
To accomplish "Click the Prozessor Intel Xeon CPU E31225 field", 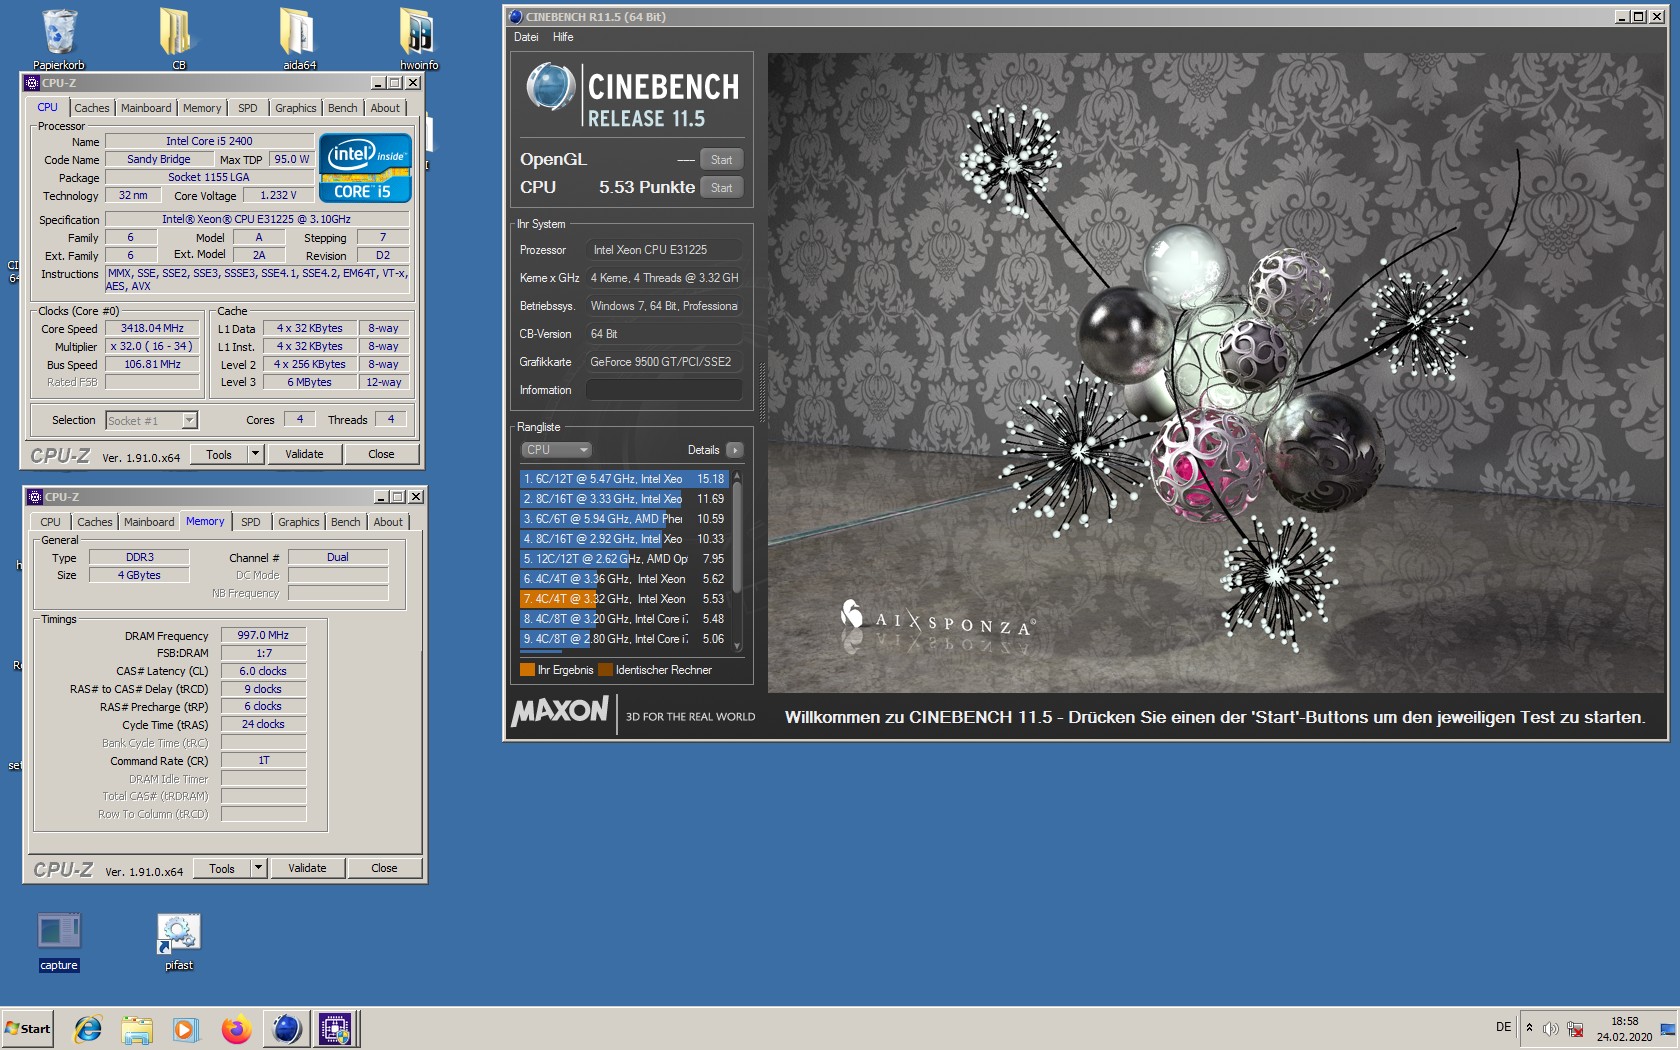I will [x=664, y=250].
